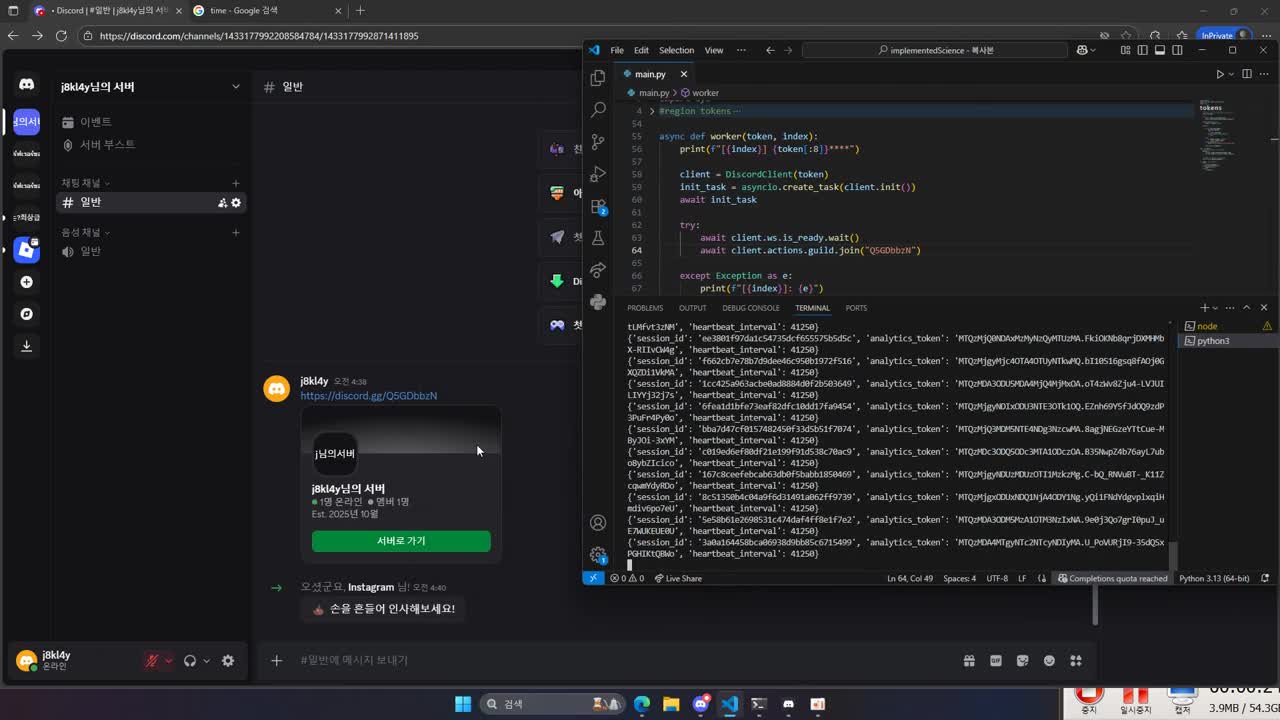Screen dimensions: 1280x720
Task: Open Discord input device options arrow
Action: (x=168, y=661)
